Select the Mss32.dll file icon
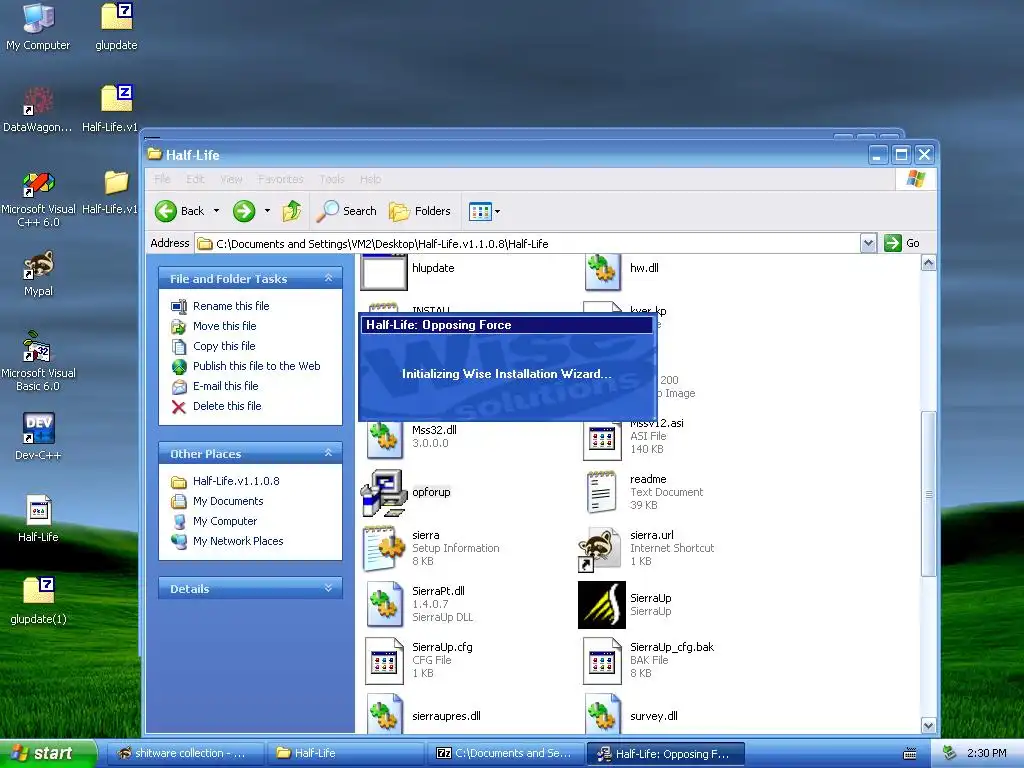Image resolution: width=1024 pixels, height=768 pixels. pyautogui.click(x=384, y=440)
